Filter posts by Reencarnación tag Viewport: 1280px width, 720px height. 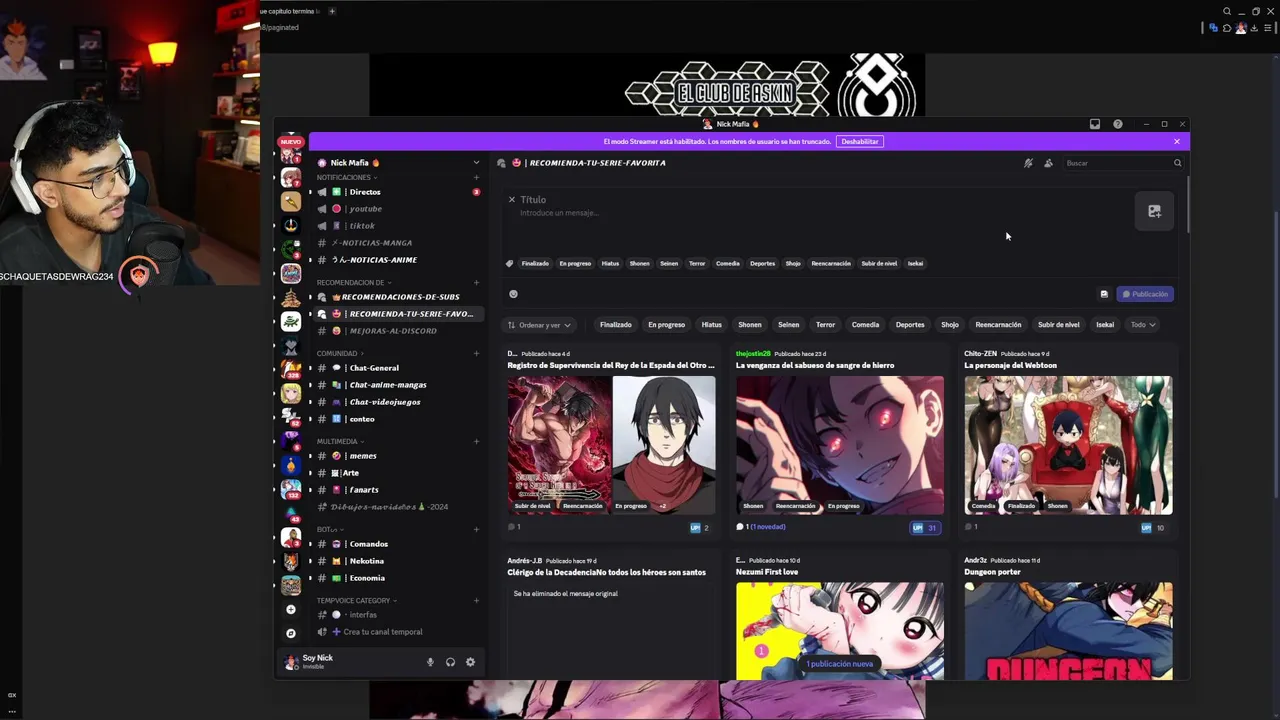point(998,325)
